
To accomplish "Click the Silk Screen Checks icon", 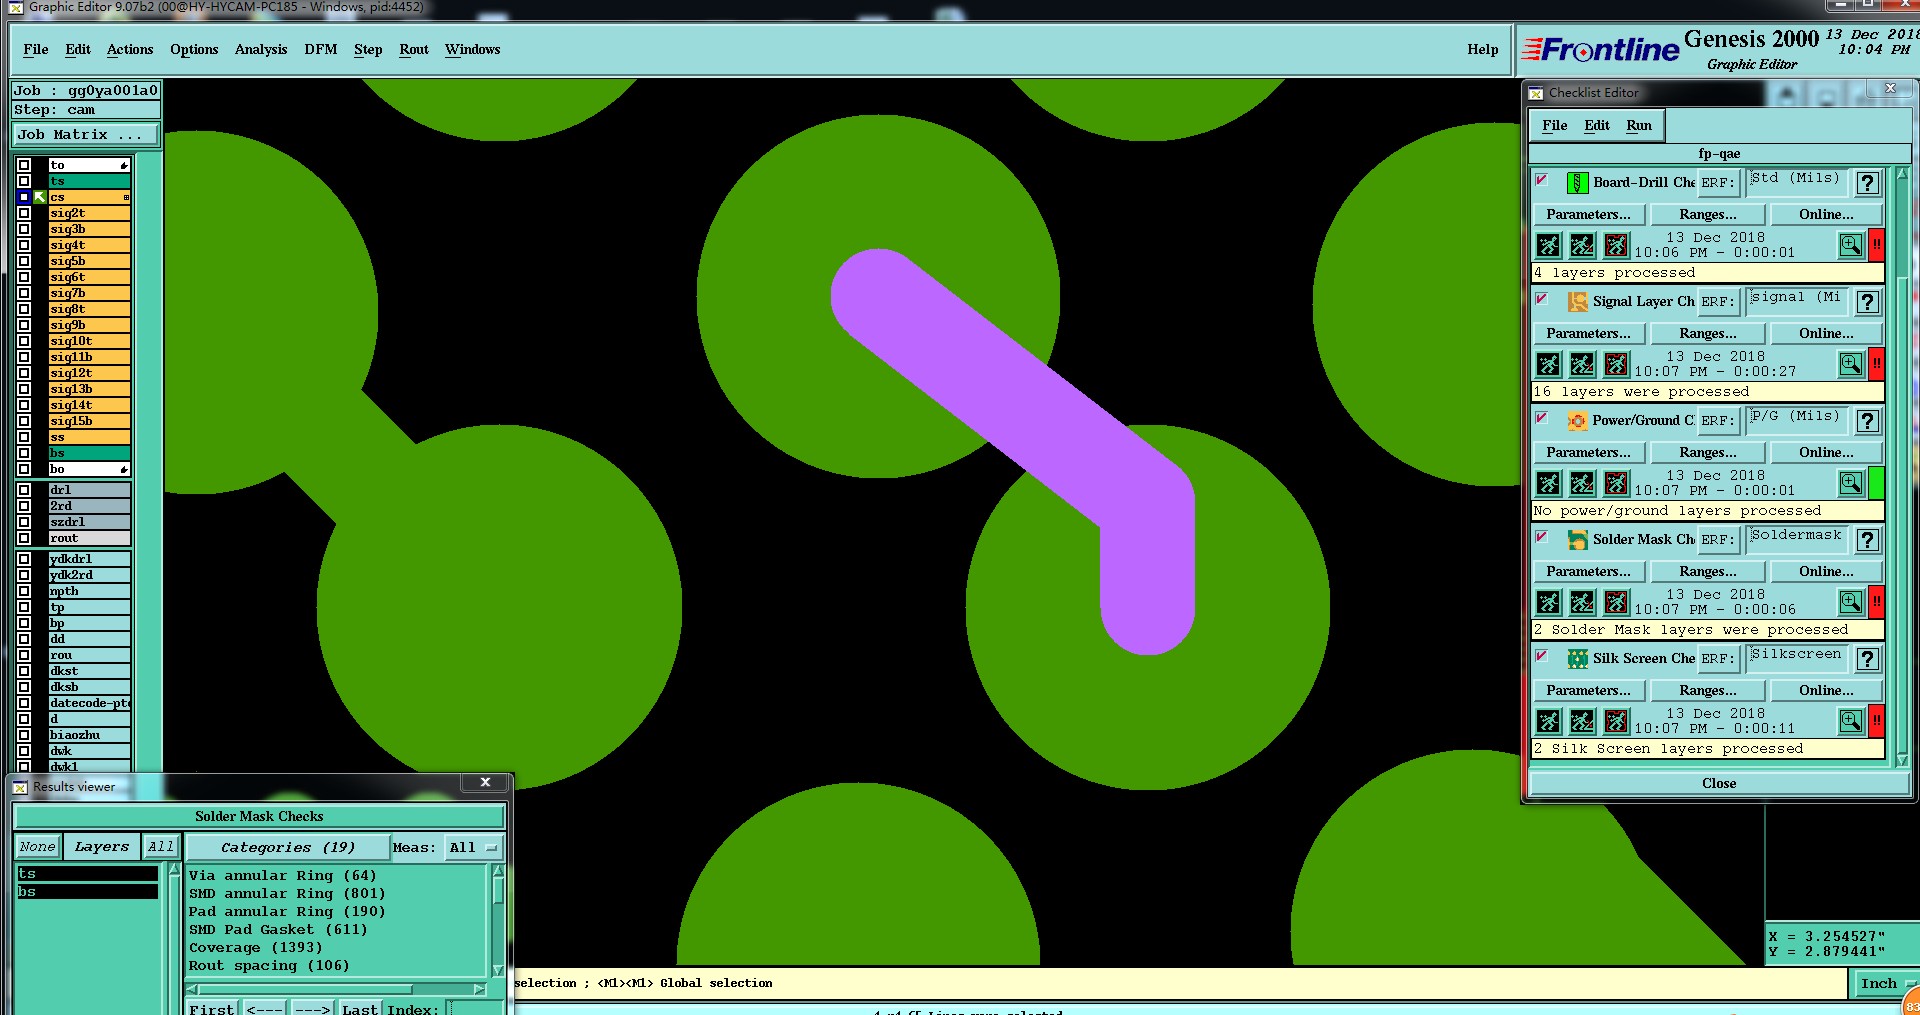I will point(1577,659).
